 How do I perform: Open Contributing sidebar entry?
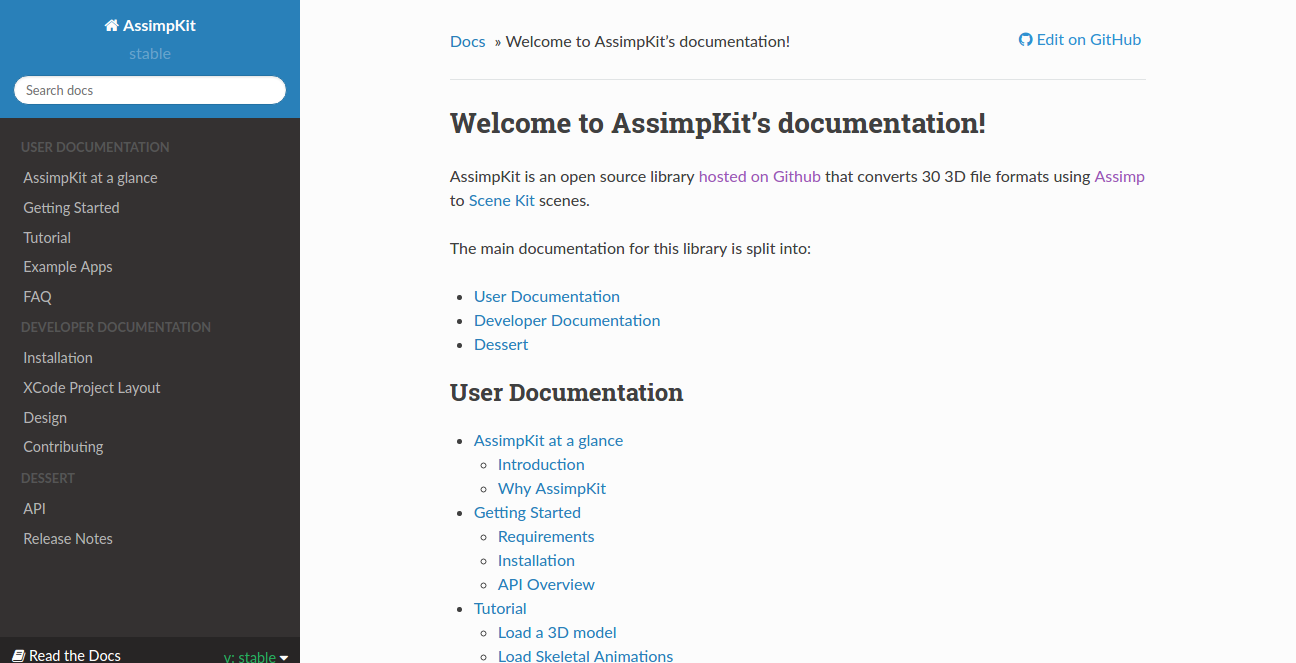(x=63, y=447)
